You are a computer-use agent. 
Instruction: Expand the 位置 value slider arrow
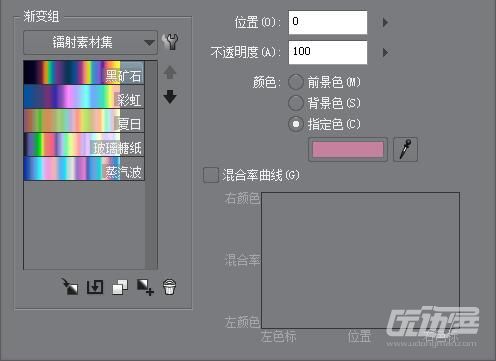(385, 22)
